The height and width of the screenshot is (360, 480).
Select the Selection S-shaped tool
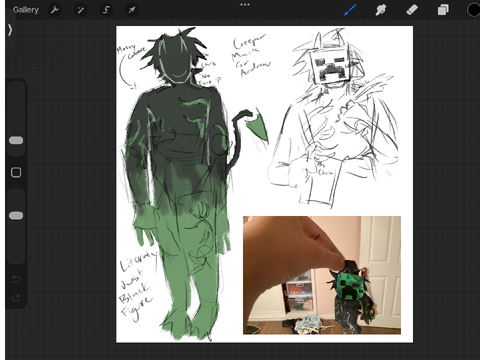(106, 10)
